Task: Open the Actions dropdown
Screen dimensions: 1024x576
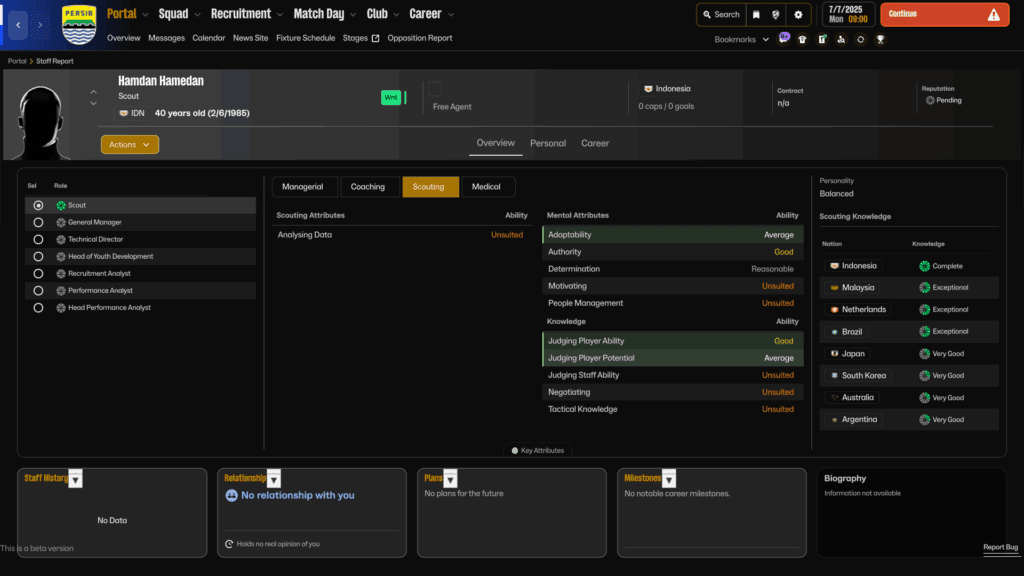Action: (129, 144)
